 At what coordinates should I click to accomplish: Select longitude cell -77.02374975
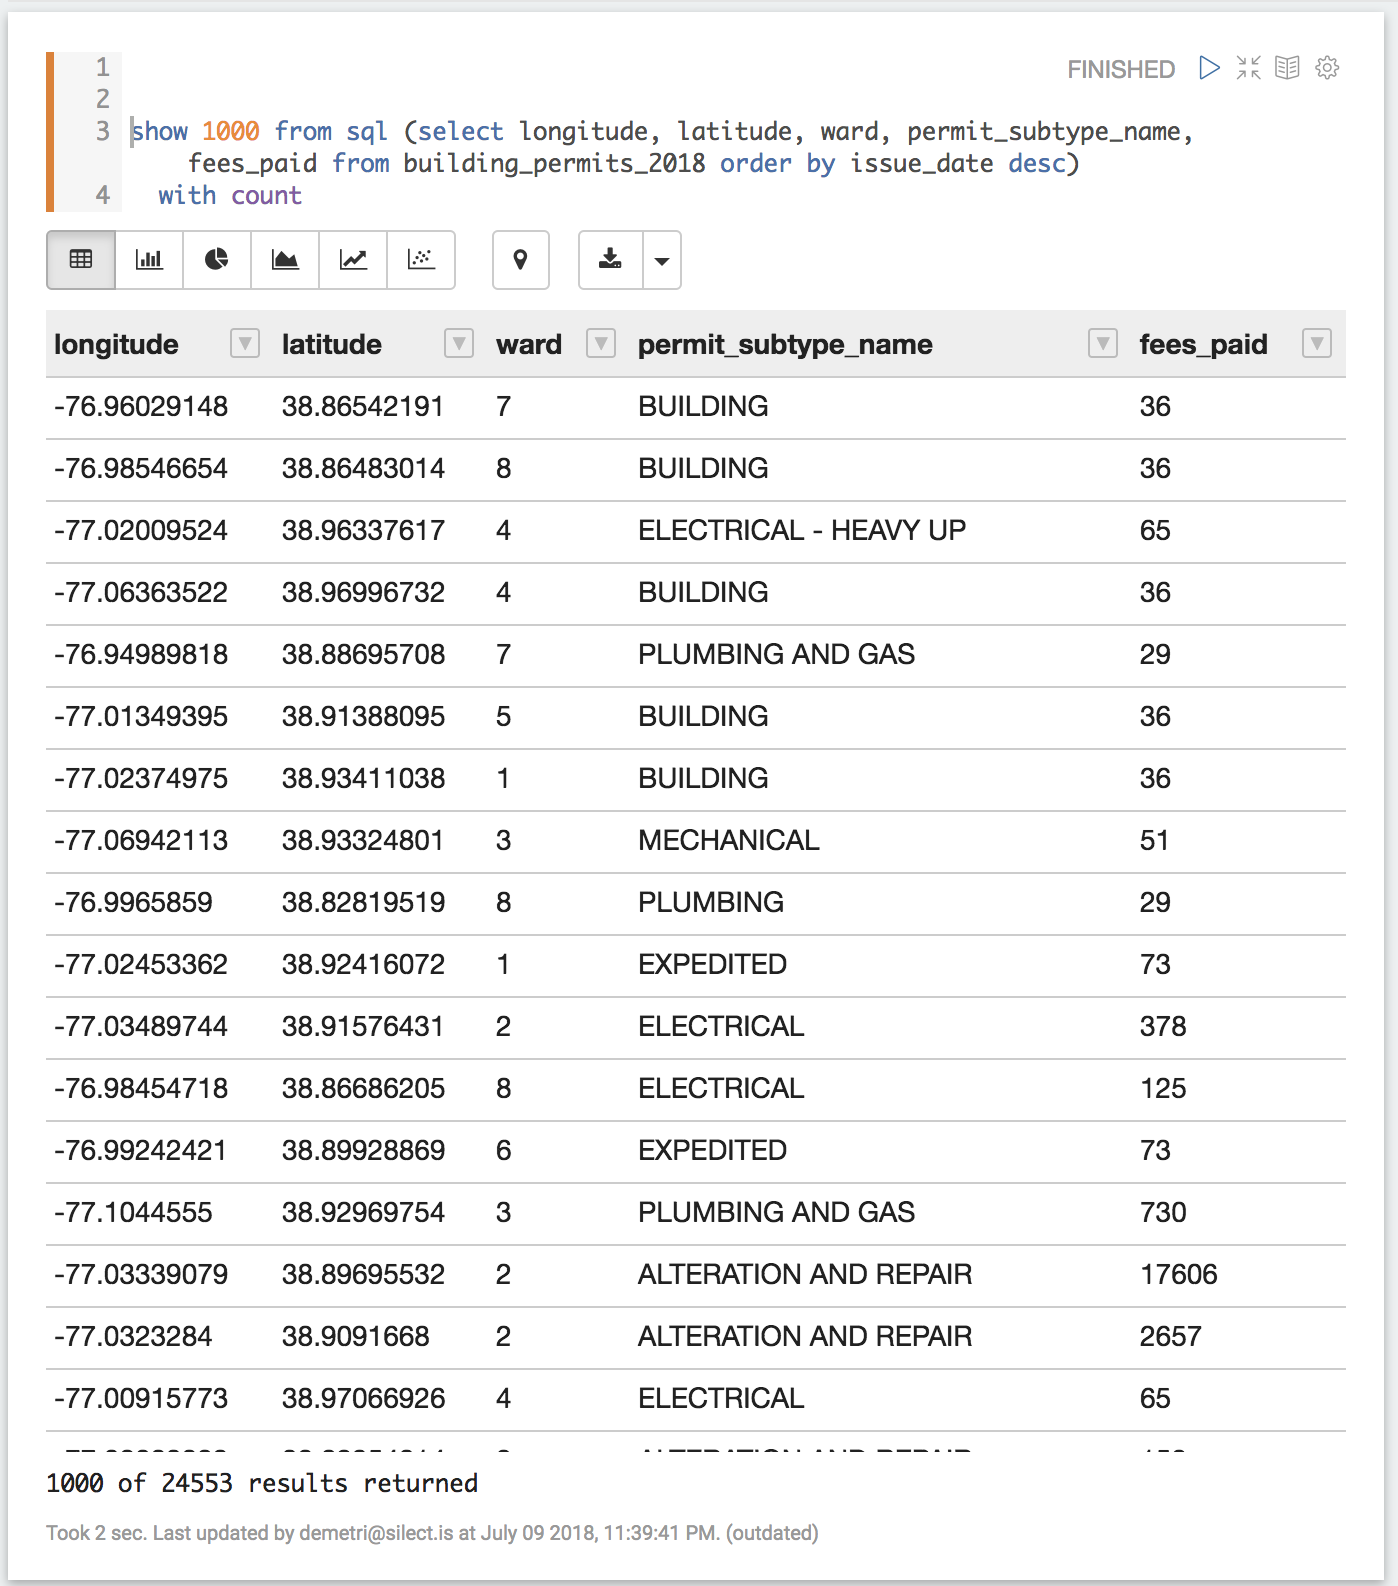141,779
